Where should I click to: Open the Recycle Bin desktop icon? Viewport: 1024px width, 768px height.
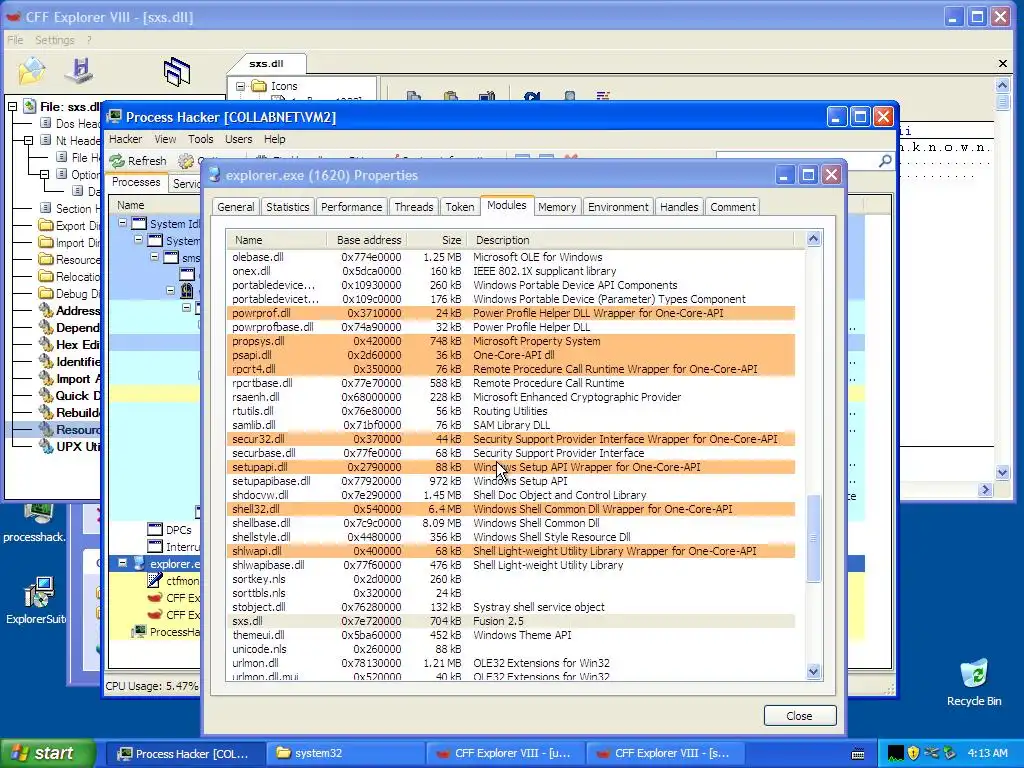(974, 683)
